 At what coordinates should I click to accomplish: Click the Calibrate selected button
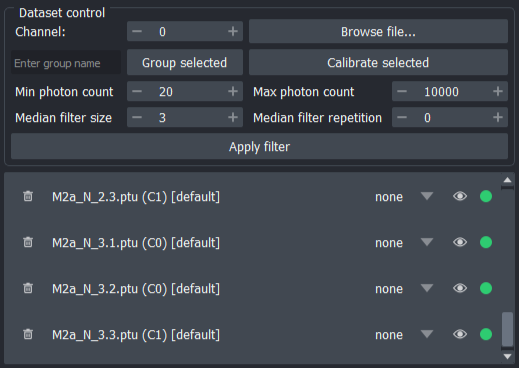pyautogui.click(x=378, y=62)
